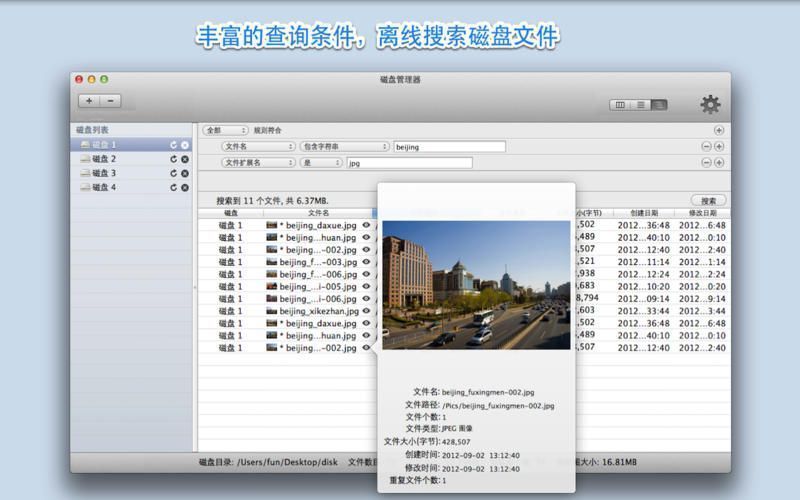
Task: Click the plus button to add a disk
Action: [89, 101]
